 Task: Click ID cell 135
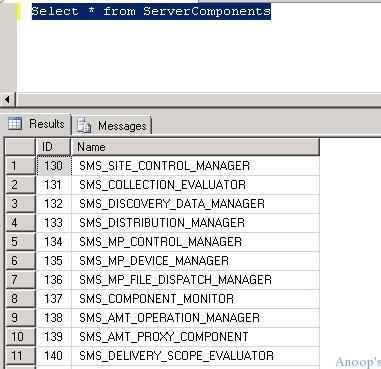point(54,261)
